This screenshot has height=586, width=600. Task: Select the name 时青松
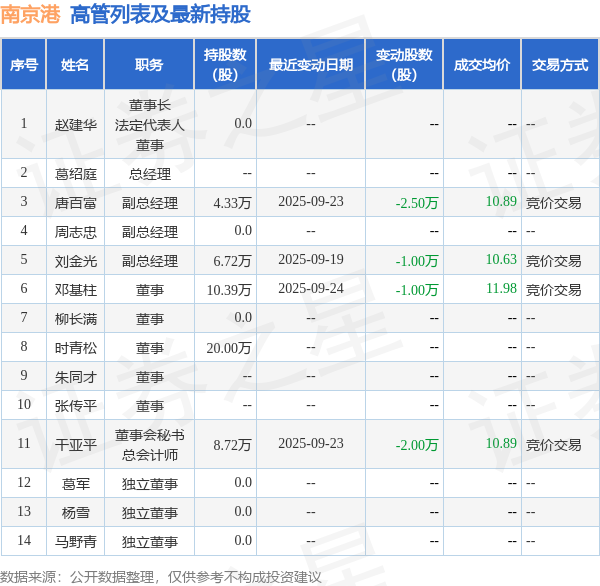tap(75, 348)
